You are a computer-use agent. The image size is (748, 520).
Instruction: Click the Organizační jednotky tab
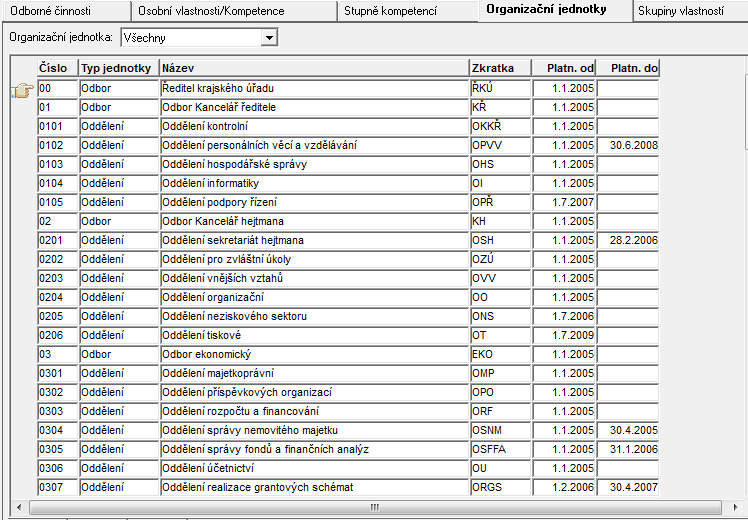pos(555,10)
